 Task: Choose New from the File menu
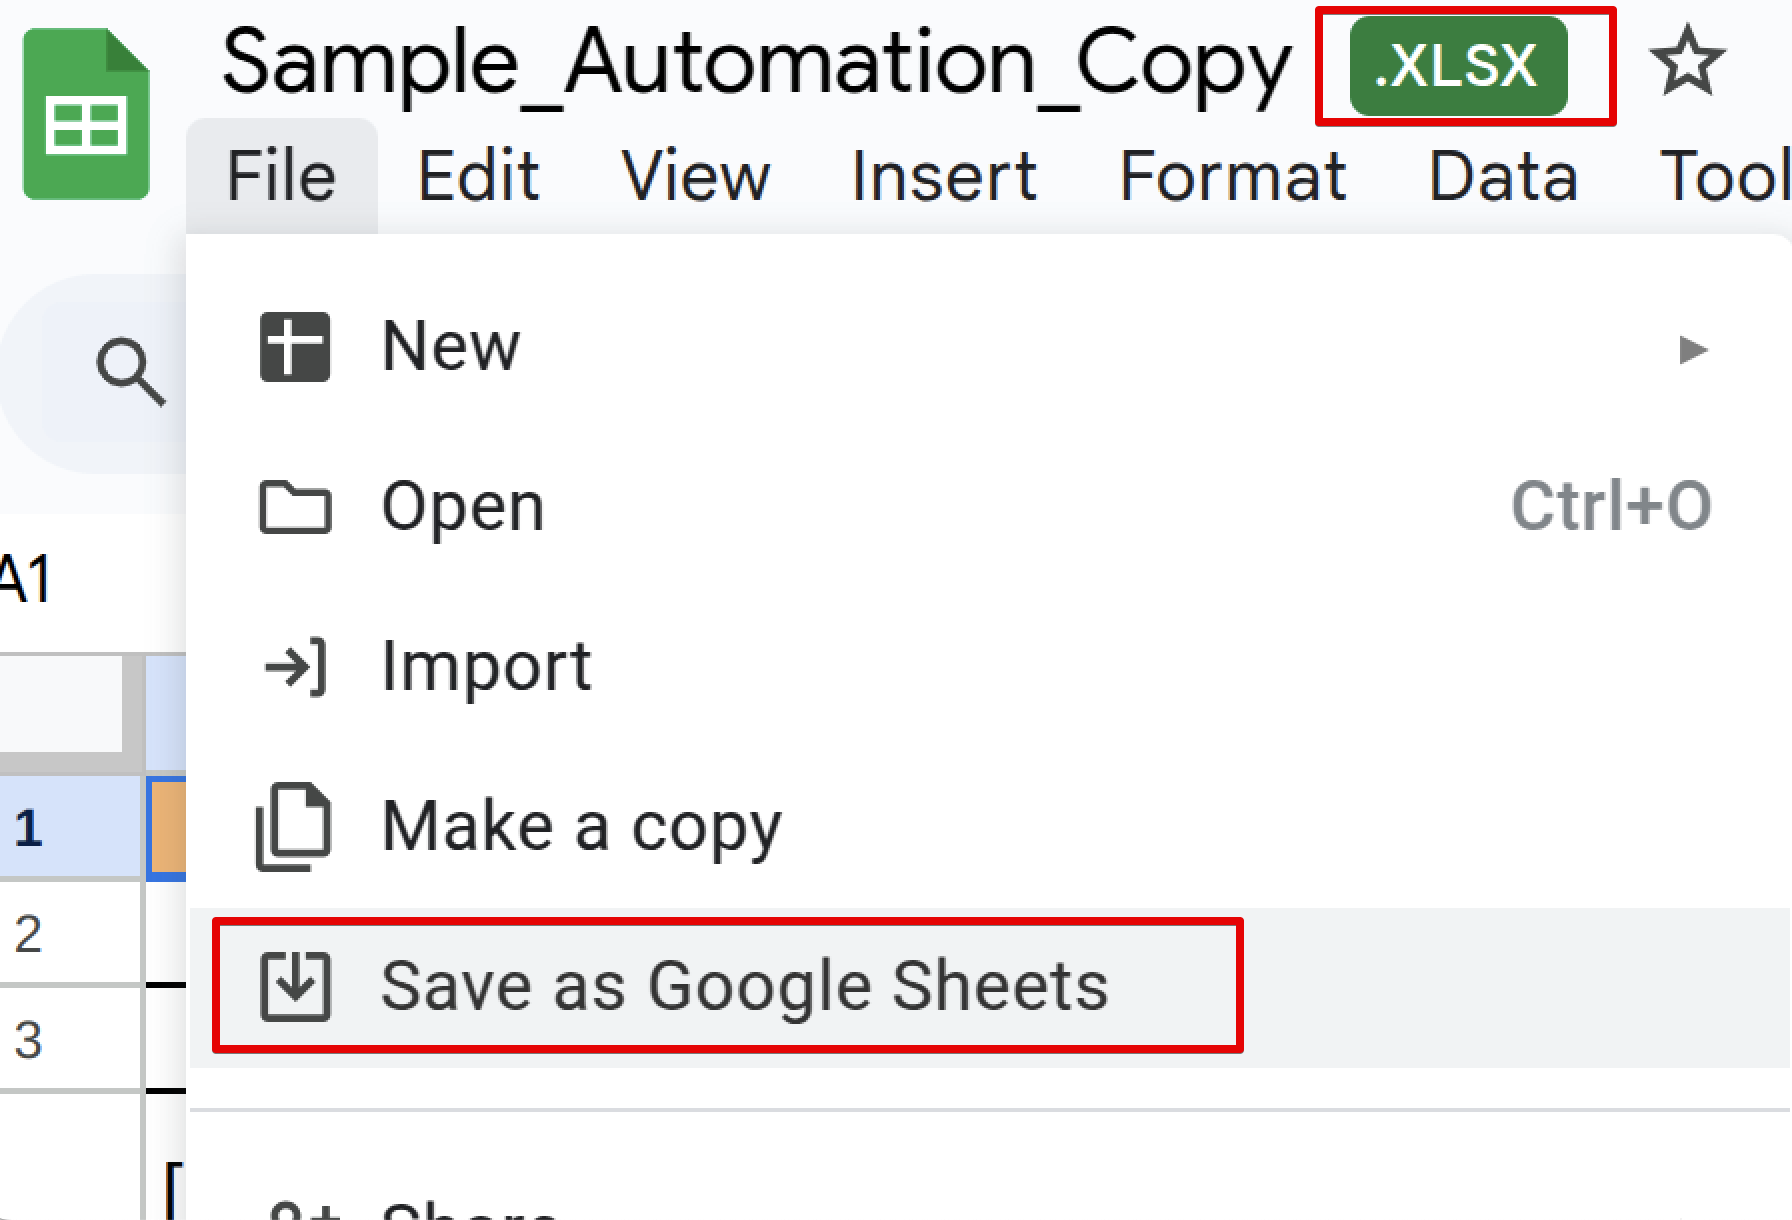tap(988, 347)
